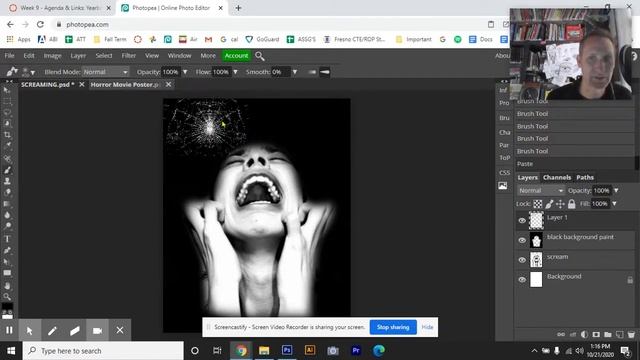Image resolution: width=640 pixels, height=360 pixels.
Task: Open the brush picker dropdown
Action: click(28, 72)
